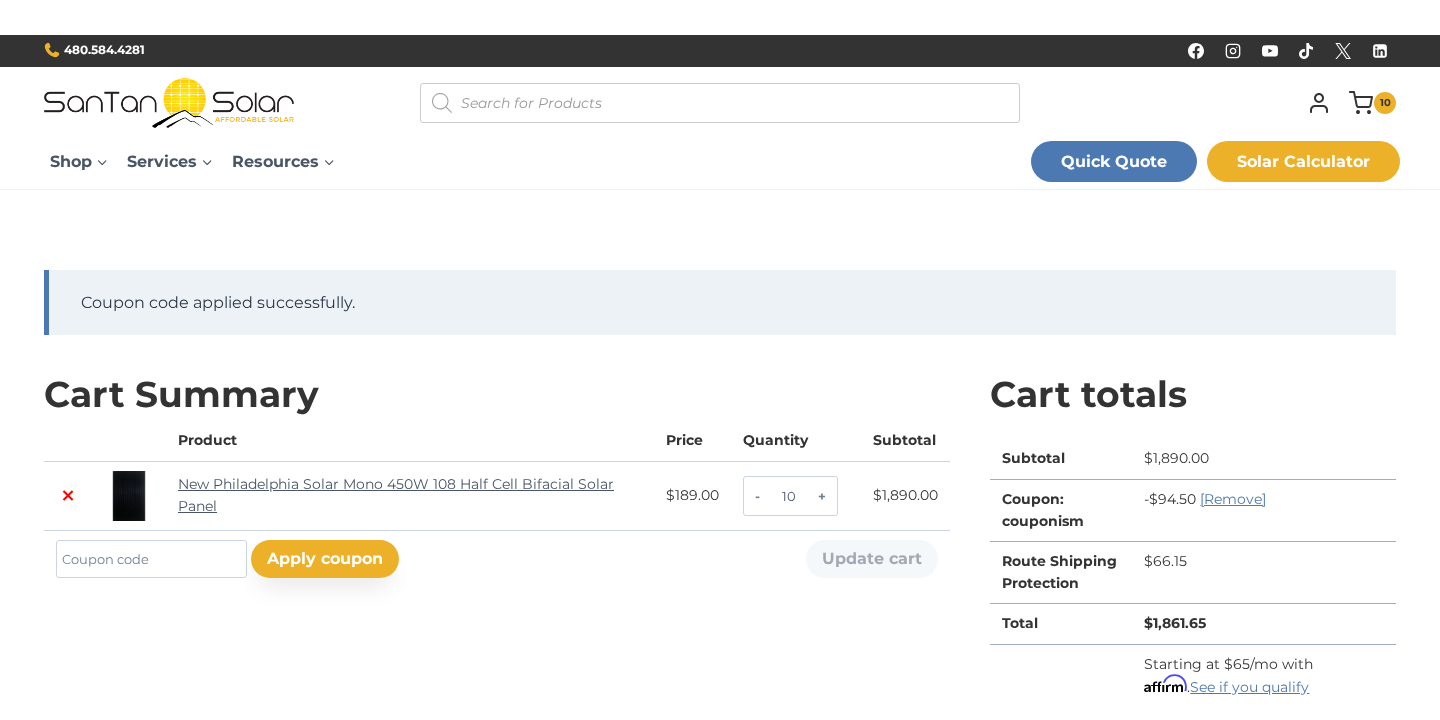The image size is (1440, 720).
Task: Click the quantity value field
Action: (789, 497)
